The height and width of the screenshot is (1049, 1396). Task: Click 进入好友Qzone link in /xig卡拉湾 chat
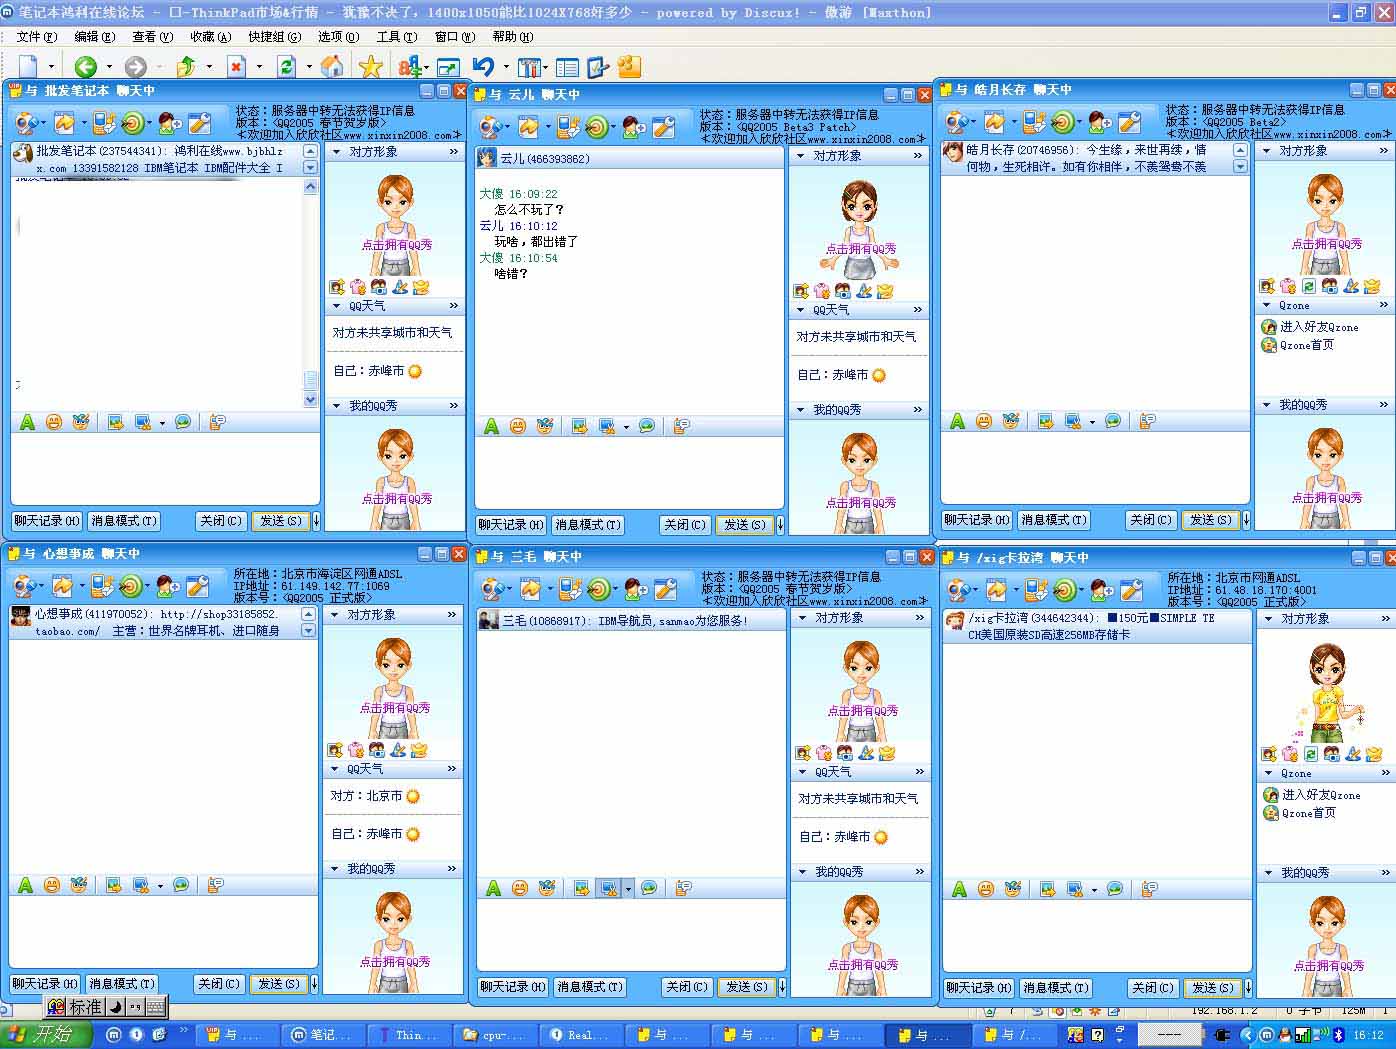pos(1320,795)
